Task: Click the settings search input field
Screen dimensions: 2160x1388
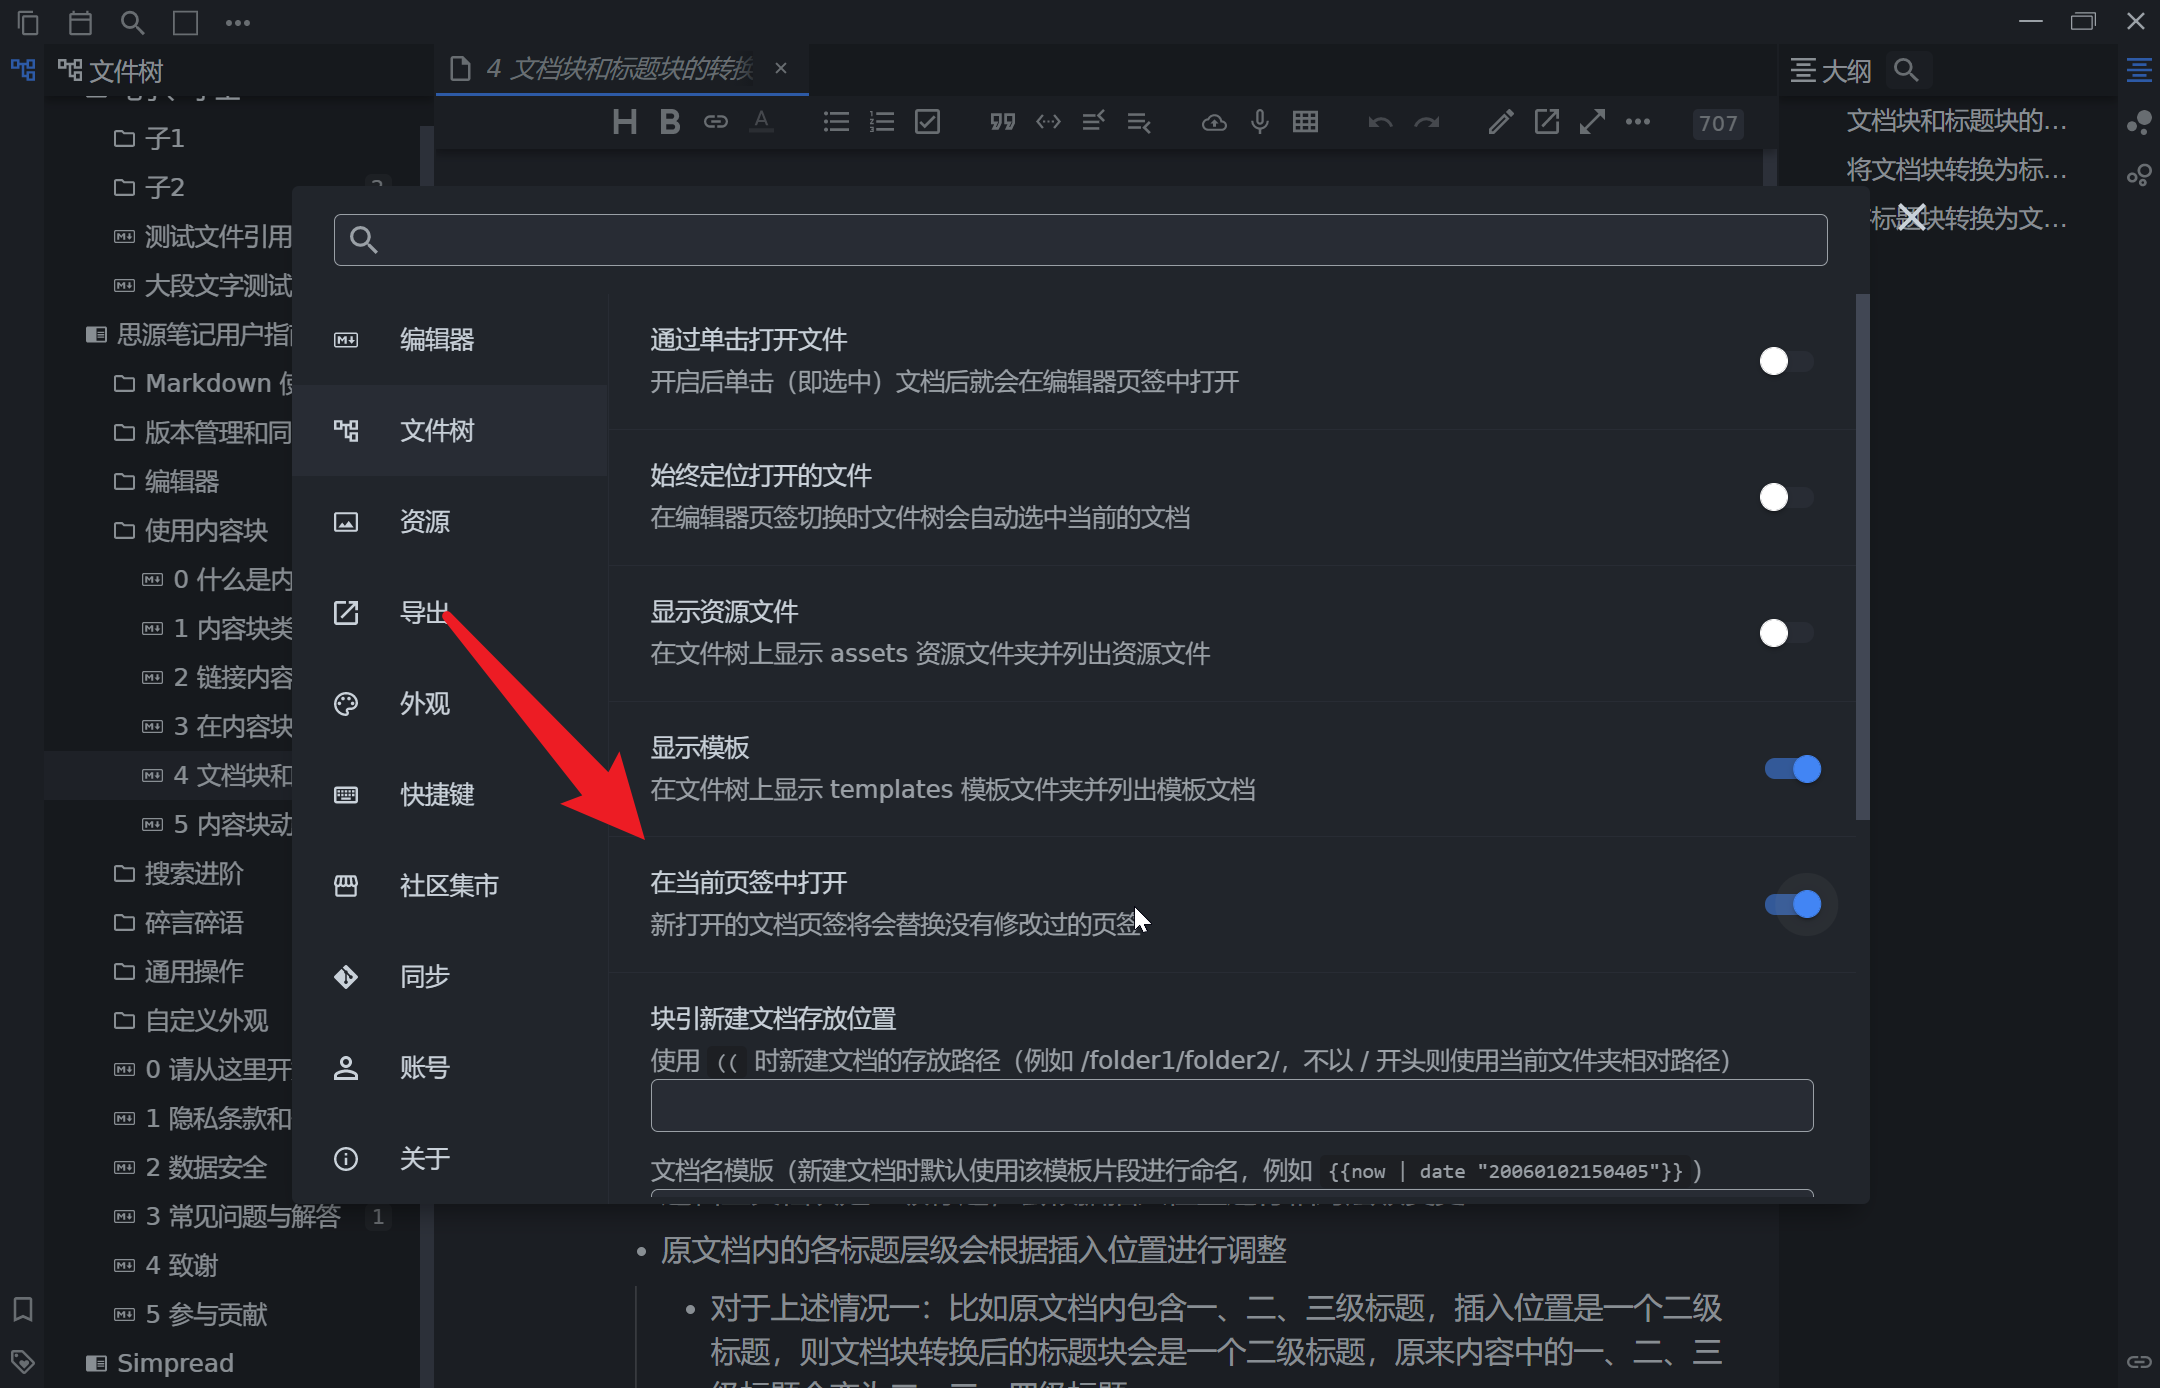Action: [1080, 240]
